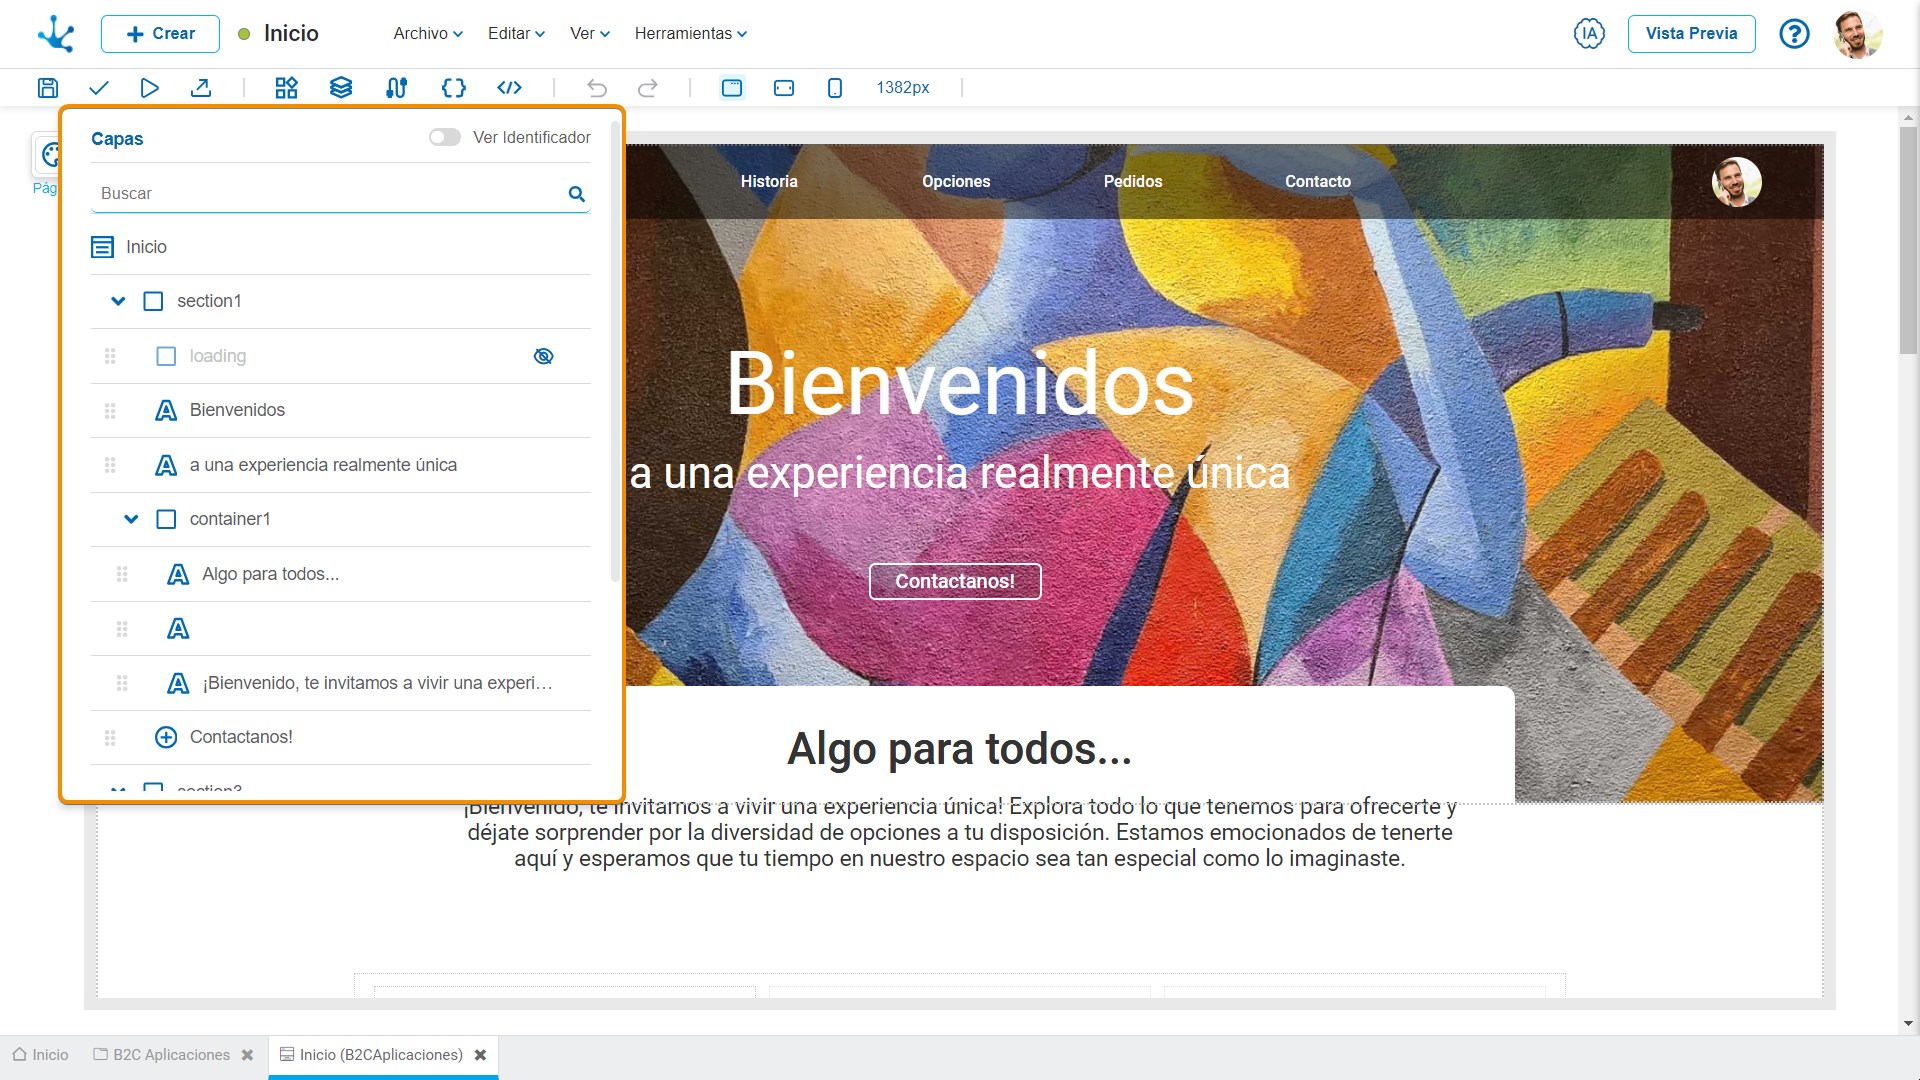Viewport: 1920px width, 1080px height.
Task: Click the user avatar in top bar
Action: [1857, 34]
